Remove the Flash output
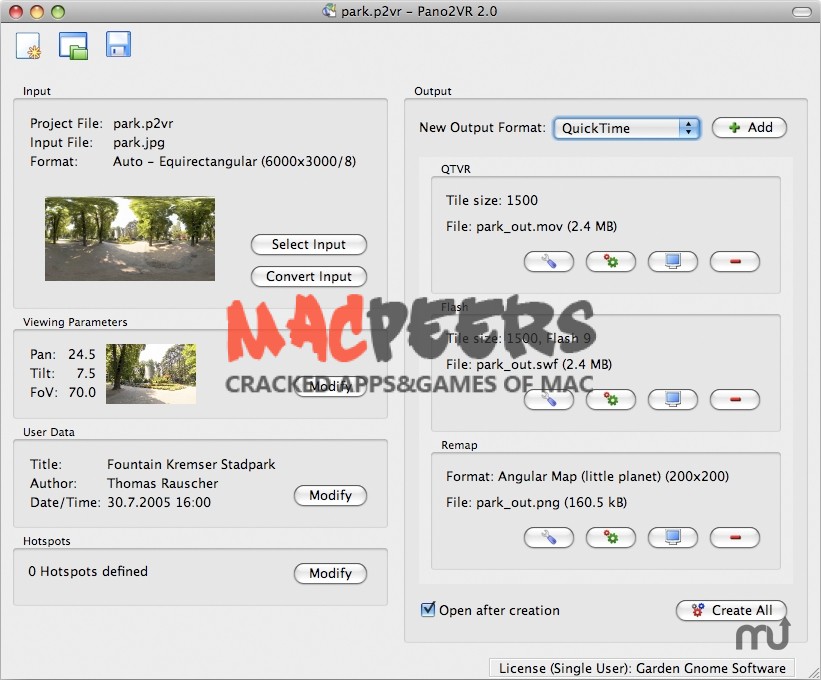The image size is (821, 680). 735,399
